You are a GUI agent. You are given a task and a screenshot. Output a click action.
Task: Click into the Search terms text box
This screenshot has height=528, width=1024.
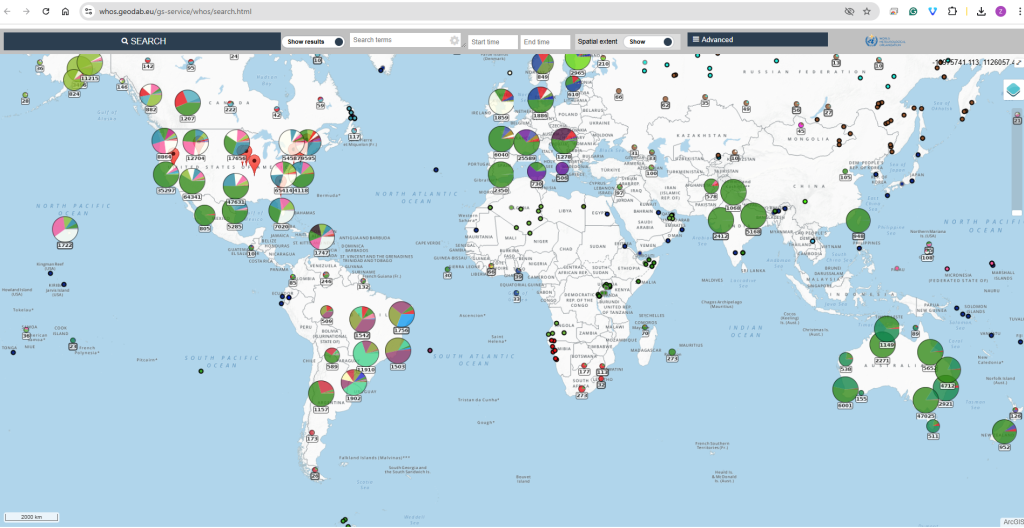pyautogui.click(x=398, y=41)
